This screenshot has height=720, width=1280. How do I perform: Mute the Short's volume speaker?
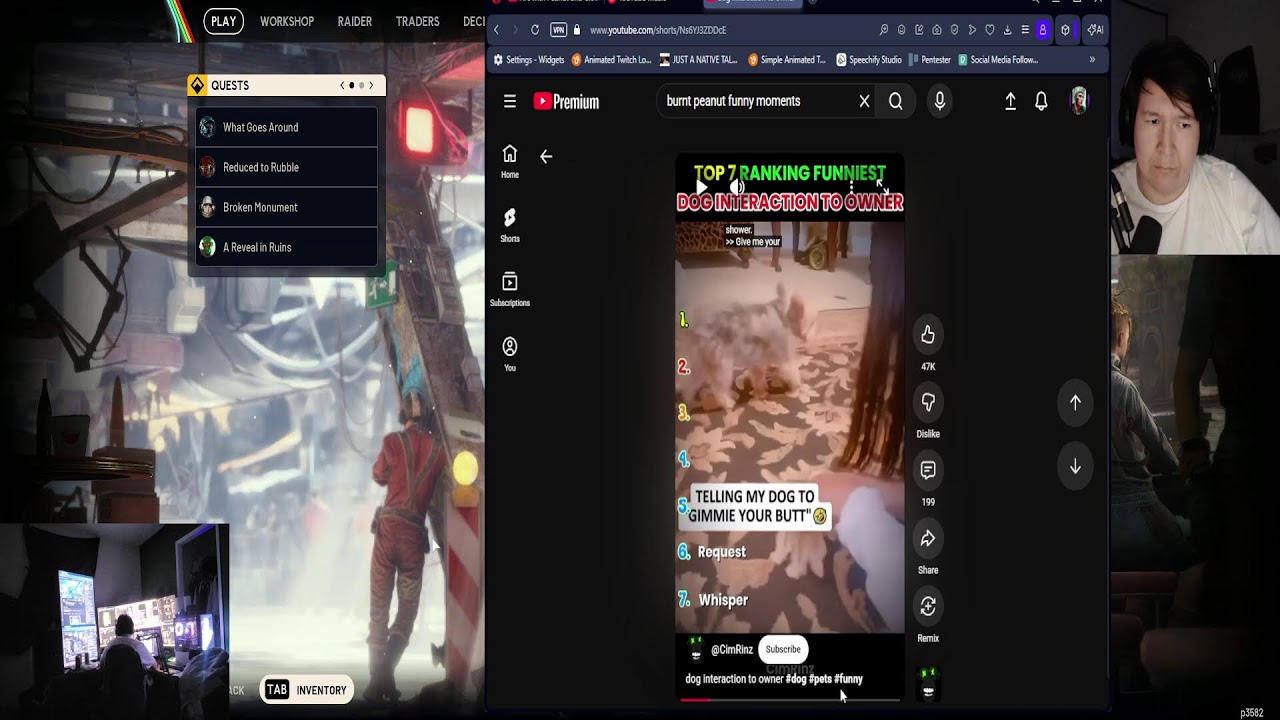coord(737,187)
